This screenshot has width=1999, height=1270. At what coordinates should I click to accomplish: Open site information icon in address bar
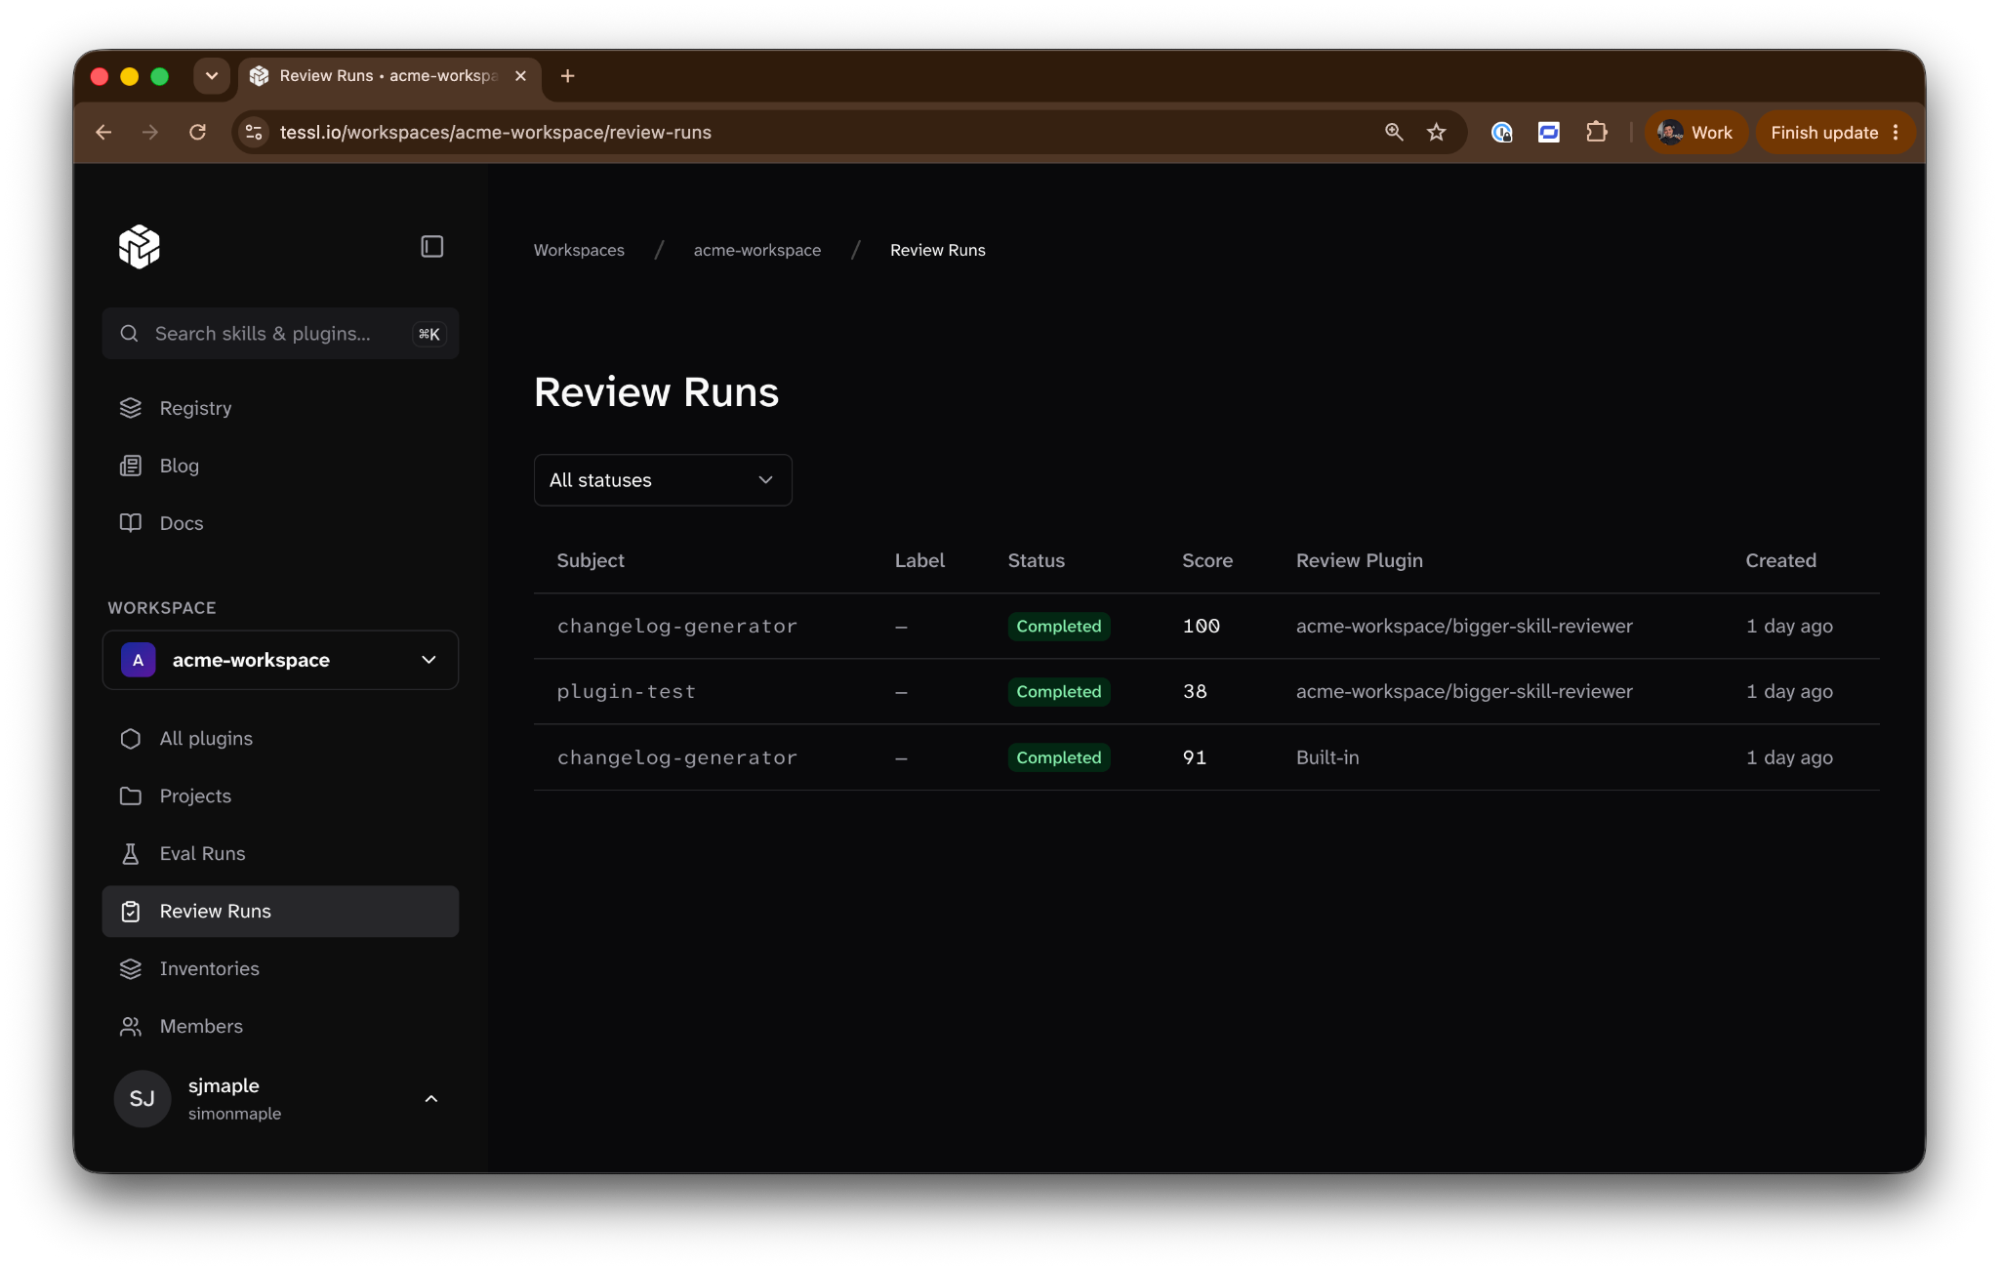(254, 132)
